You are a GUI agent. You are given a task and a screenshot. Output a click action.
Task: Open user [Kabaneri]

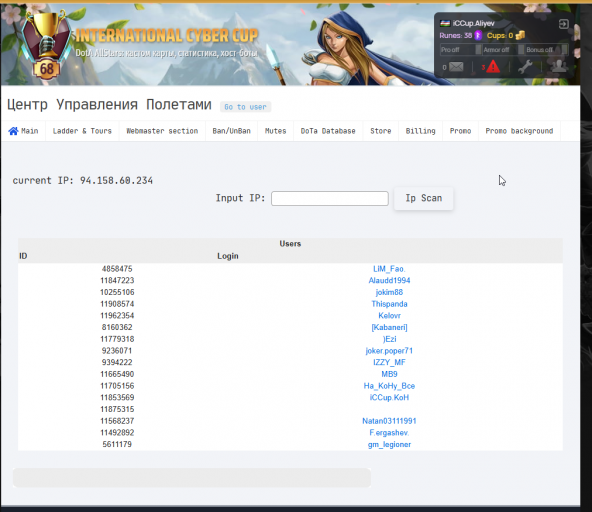click(x=389, y=327)
